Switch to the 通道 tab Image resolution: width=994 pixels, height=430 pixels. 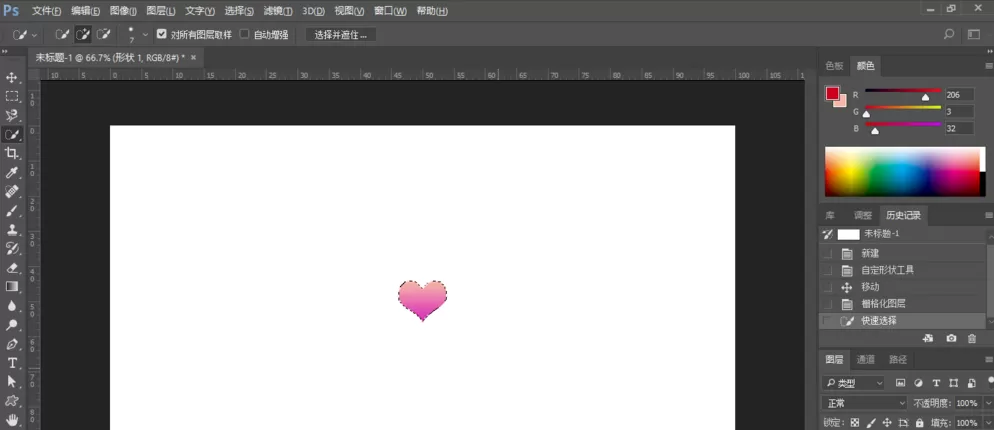[x=865, y=360]
